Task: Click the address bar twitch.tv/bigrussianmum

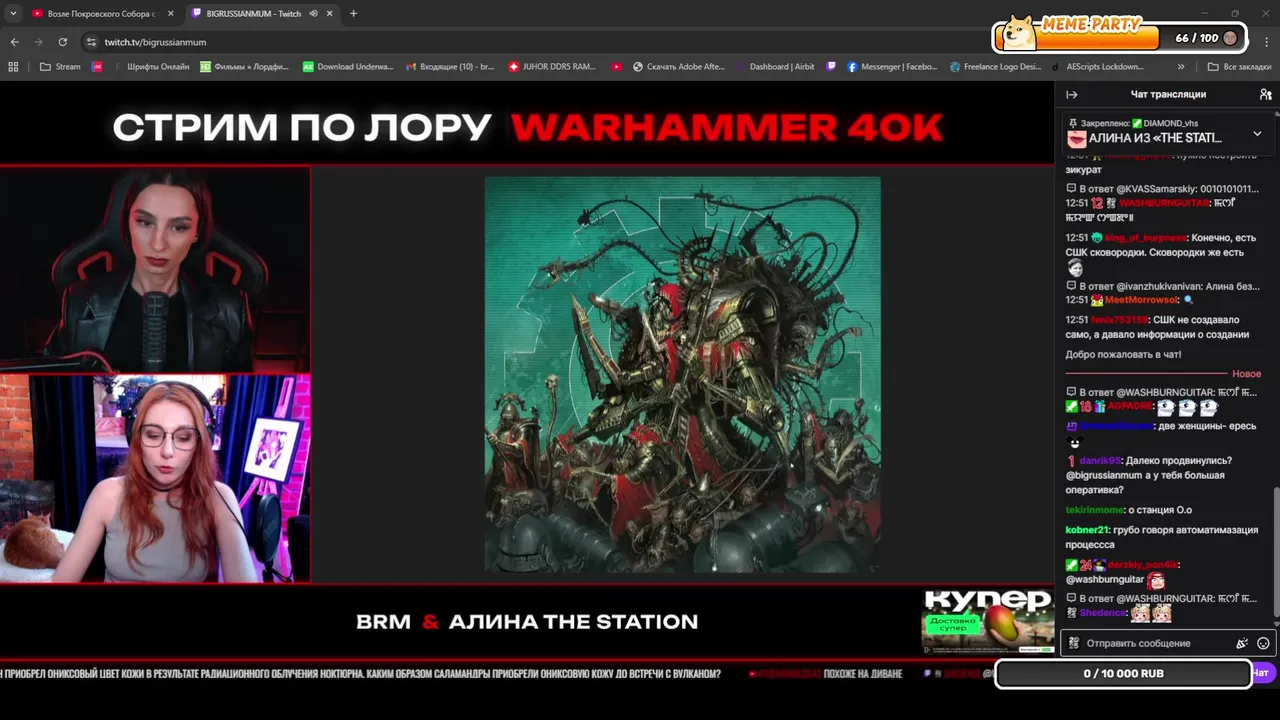Action: [x=155, y=42]
